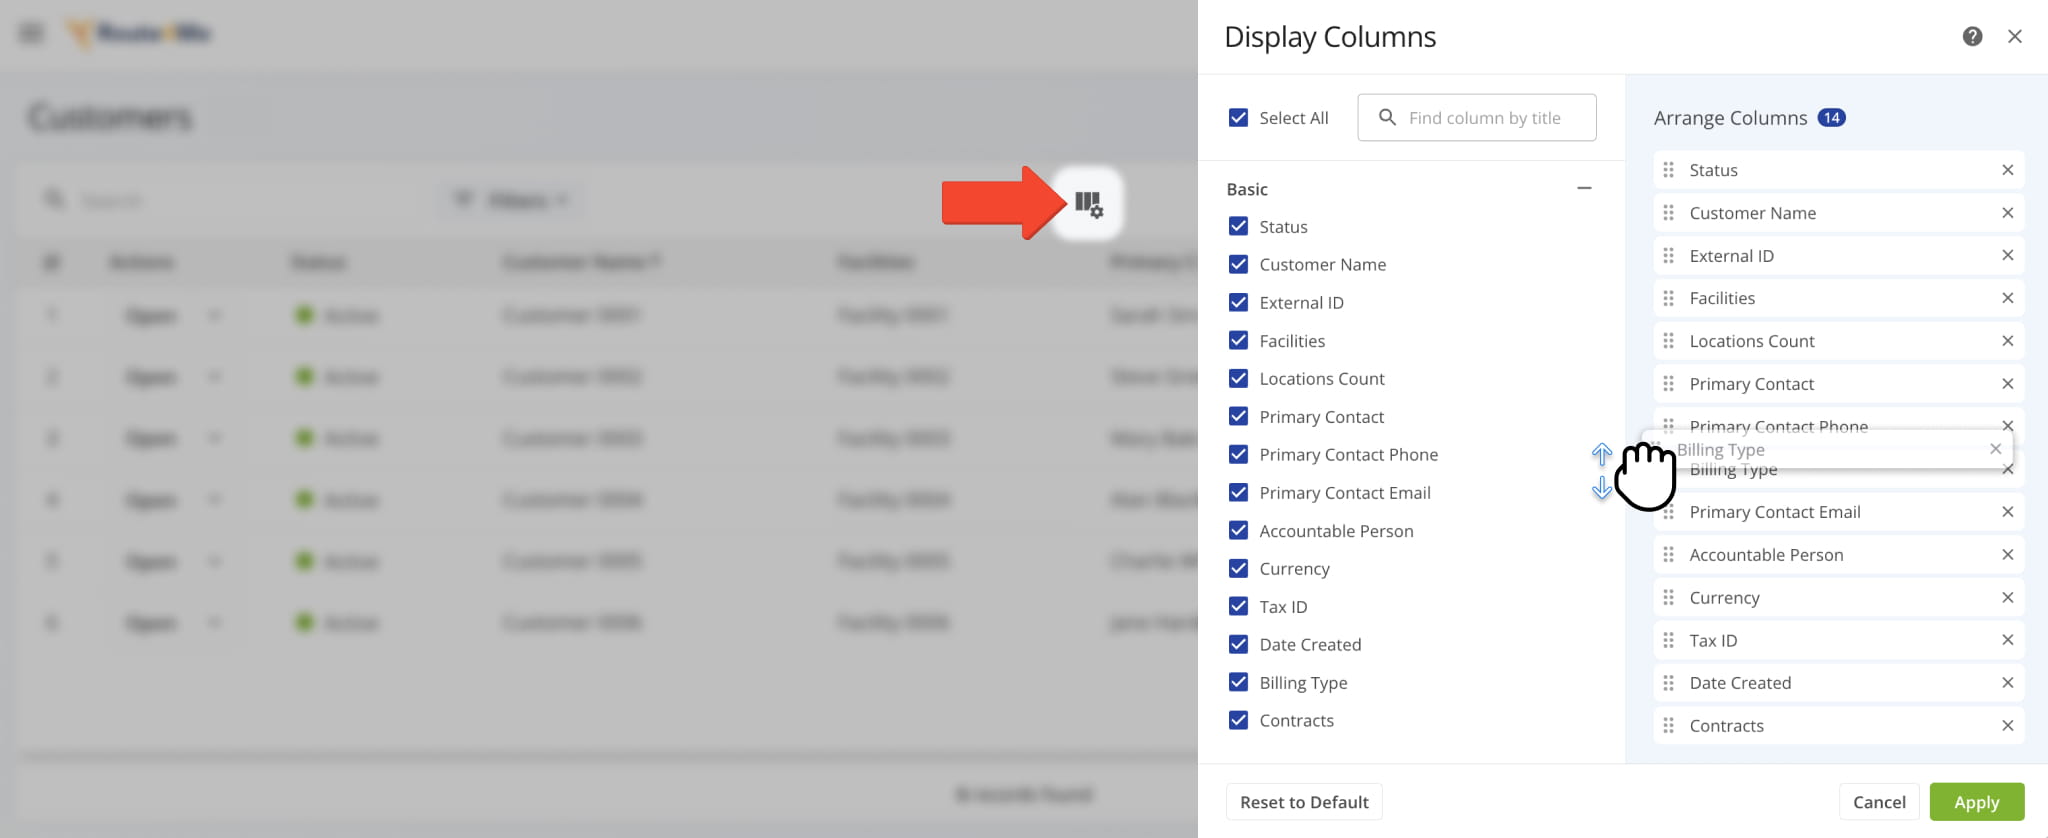This screenshot has height=838, width=2048.
Task: Grab the drag handle for Primary Contact column
Action: tap(1668, 384)
